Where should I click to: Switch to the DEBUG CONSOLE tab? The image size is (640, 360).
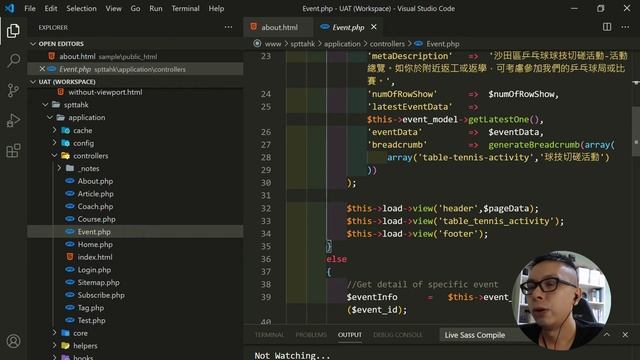[398, 335]
